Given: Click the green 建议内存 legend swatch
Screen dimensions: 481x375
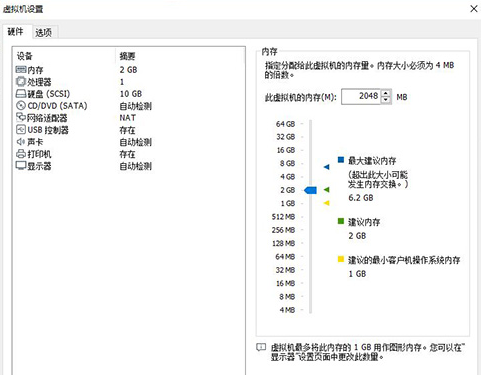Looking at the screenshot, I should tap(341, 221).
